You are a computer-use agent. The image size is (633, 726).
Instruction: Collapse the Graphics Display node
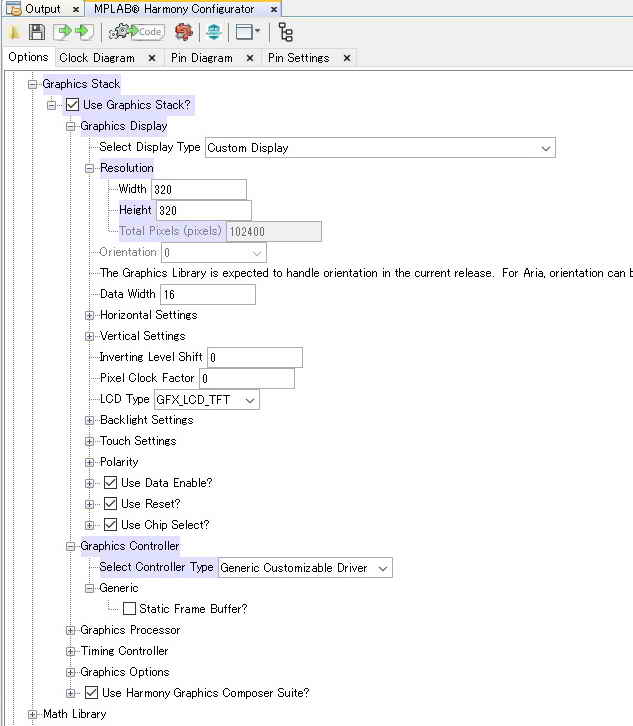[x=70, y=126]
